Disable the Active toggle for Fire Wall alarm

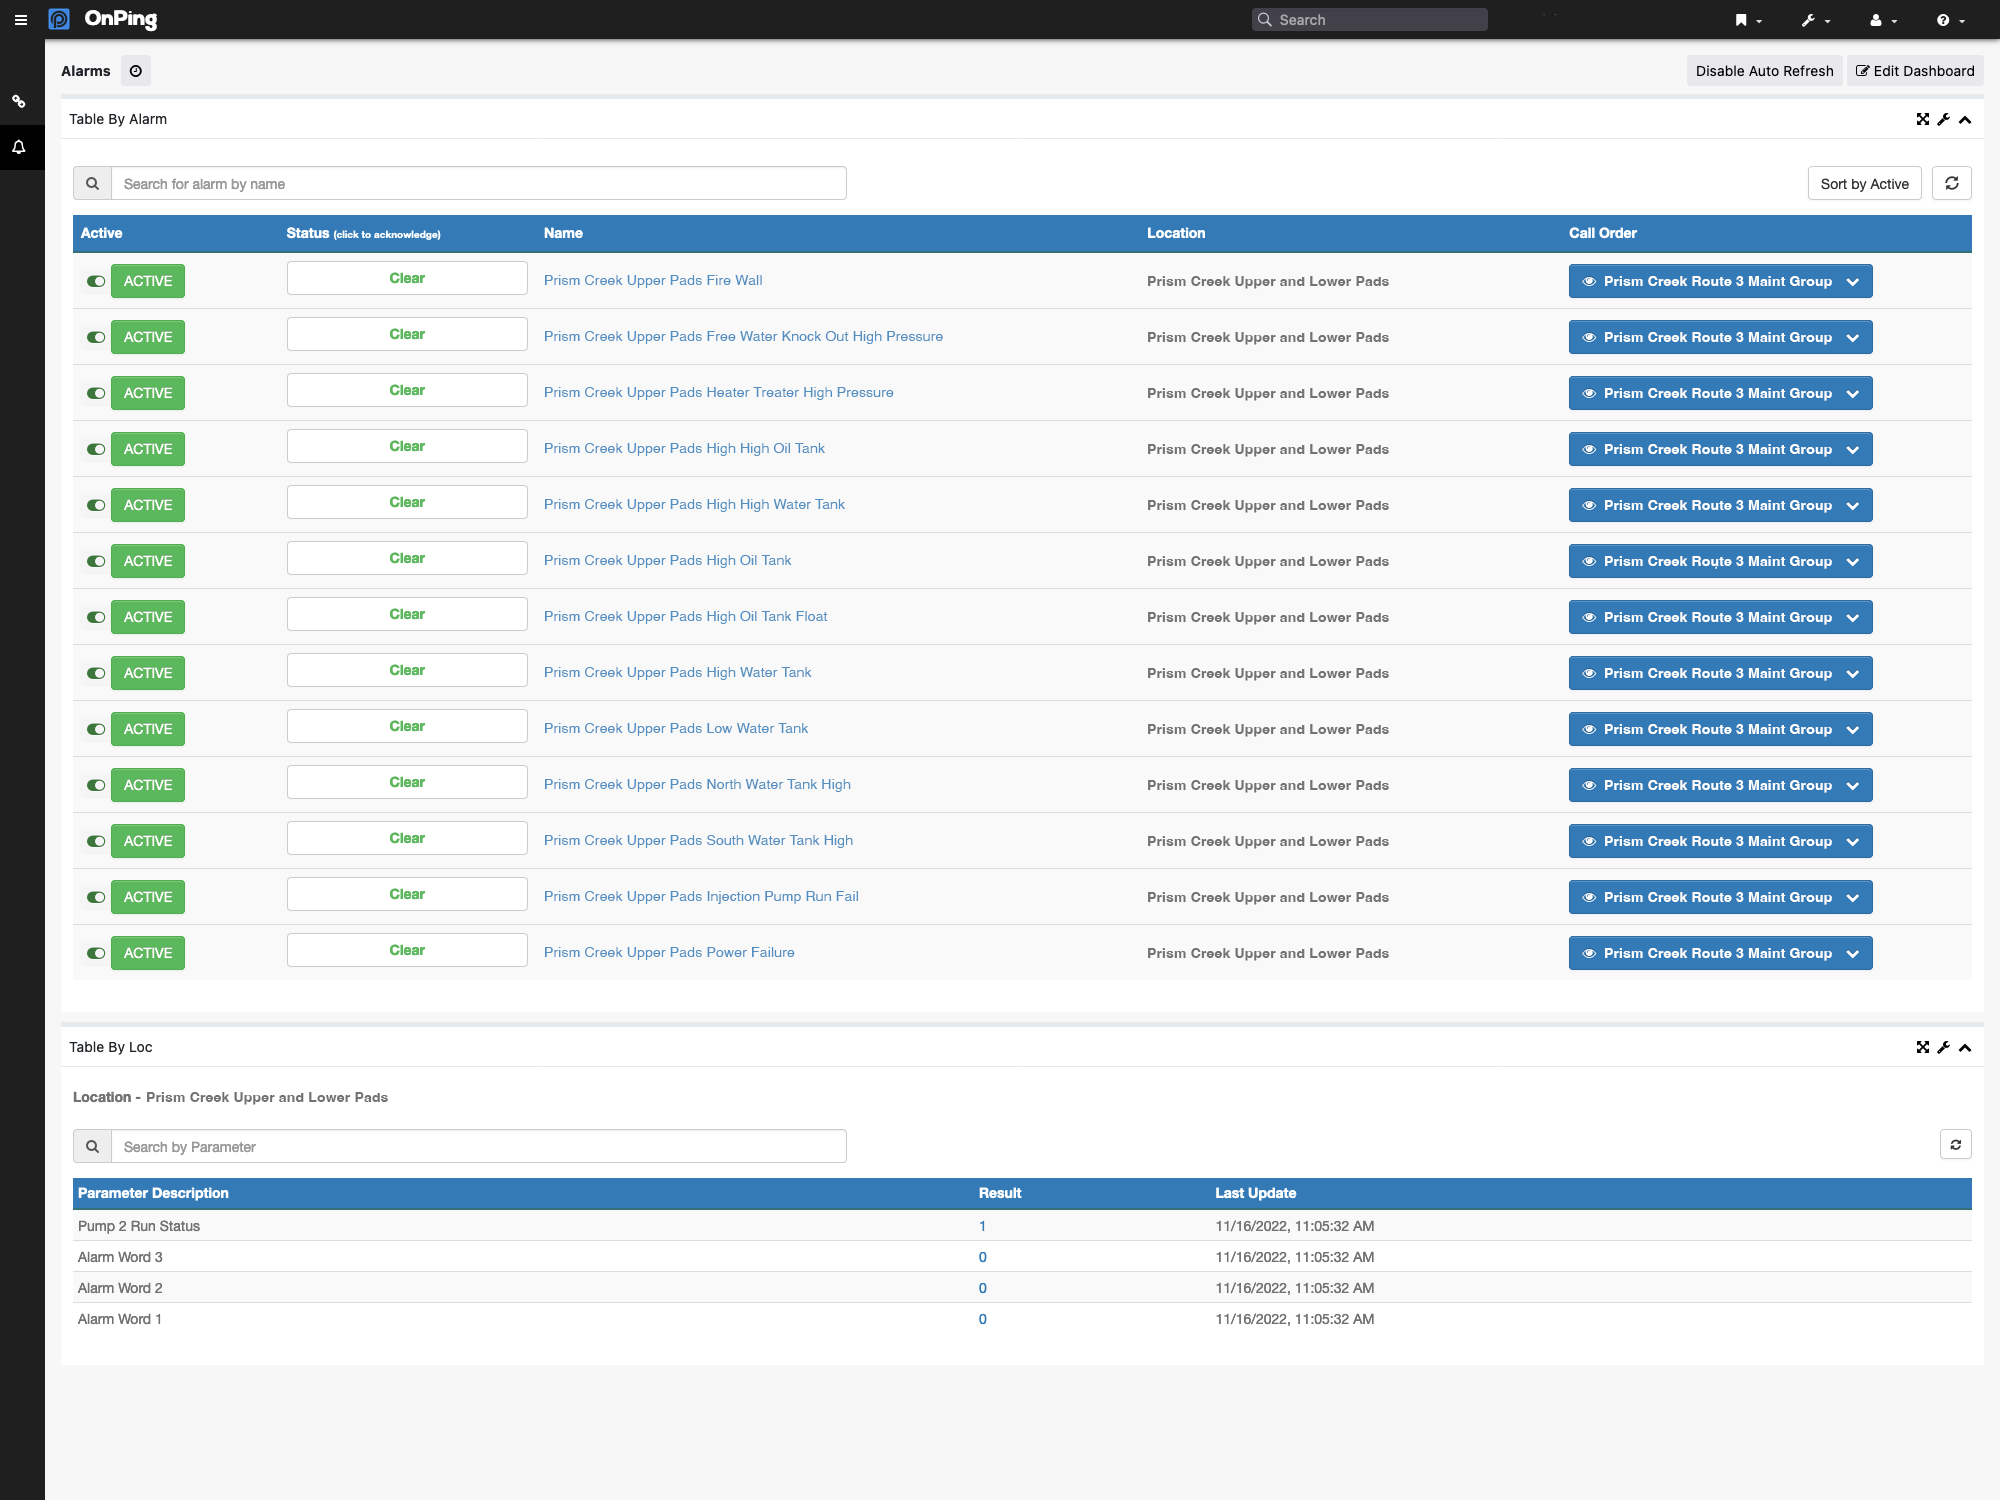[94, 281]
